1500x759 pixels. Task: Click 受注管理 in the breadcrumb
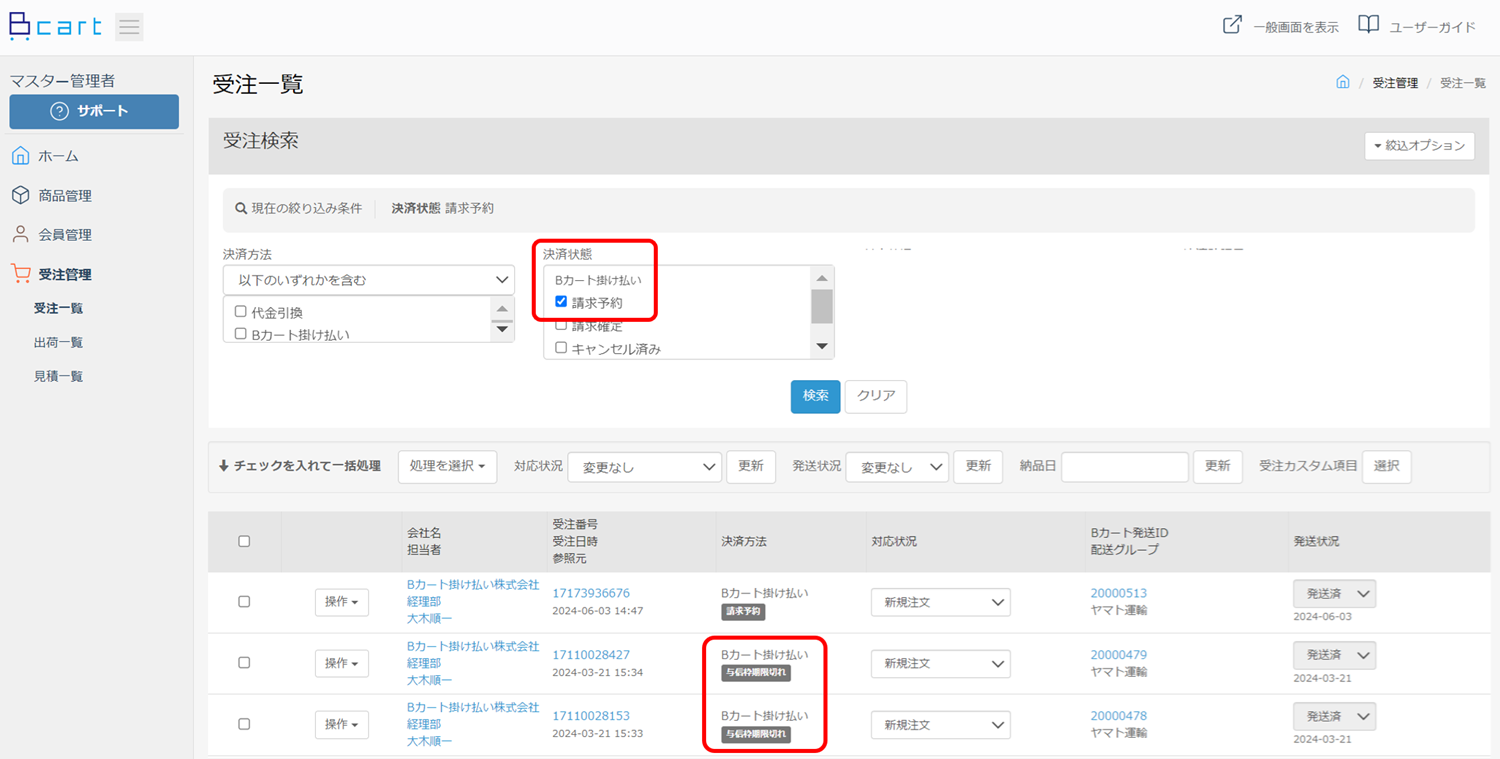(x=1395, y=83)
